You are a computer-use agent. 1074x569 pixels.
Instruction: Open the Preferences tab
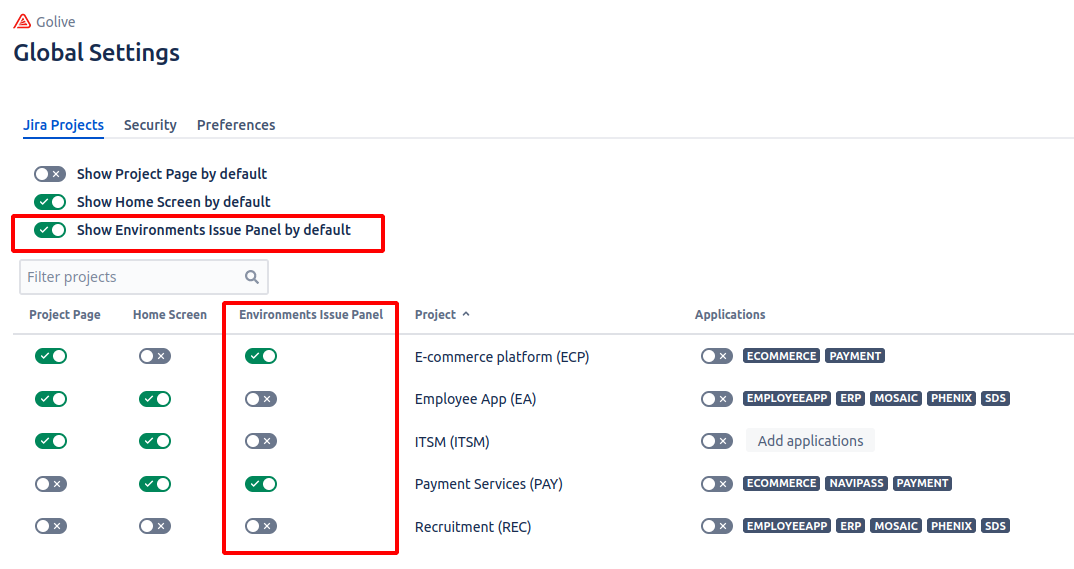(236, 125)
